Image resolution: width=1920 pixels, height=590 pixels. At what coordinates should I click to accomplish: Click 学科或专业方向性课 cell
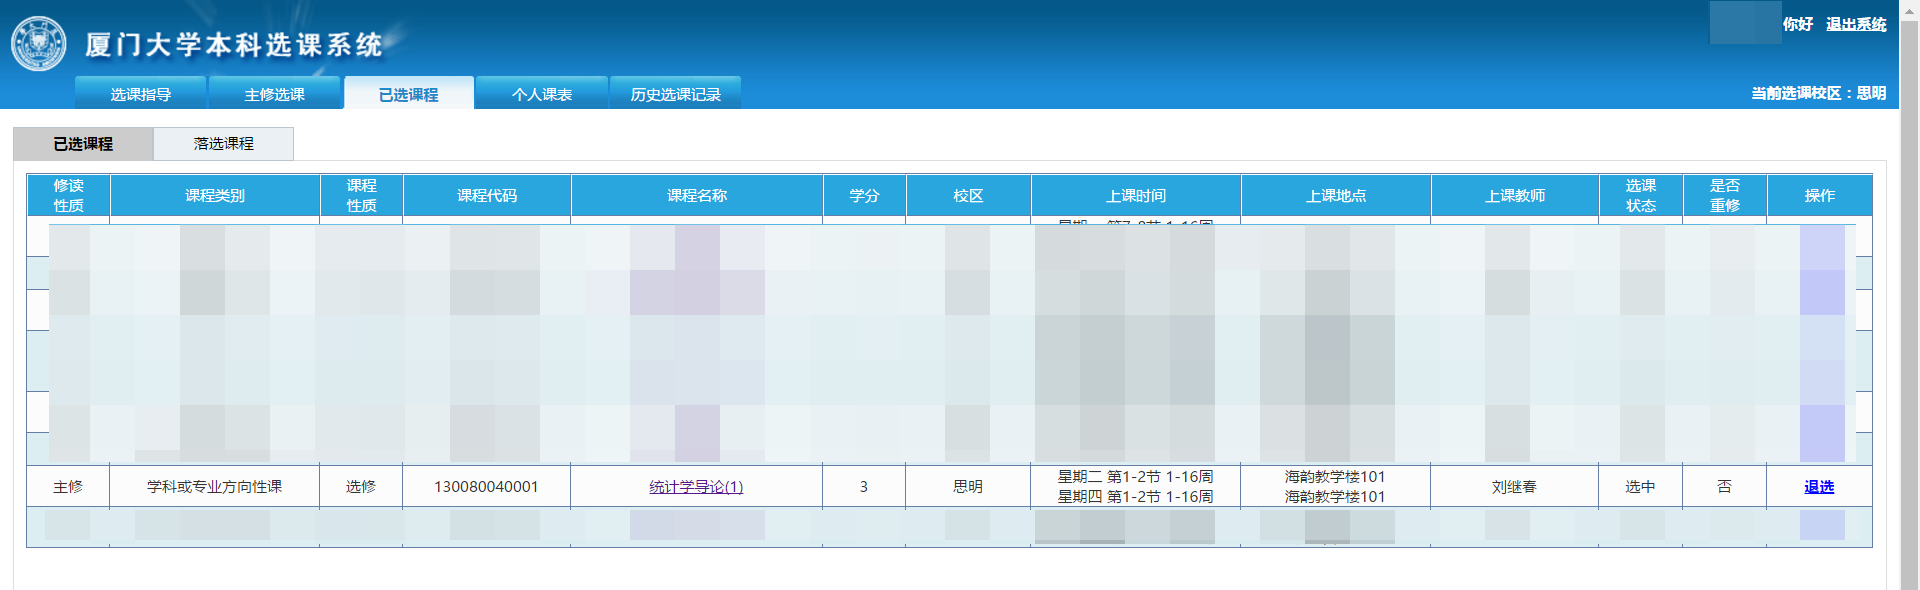[214, 487]
